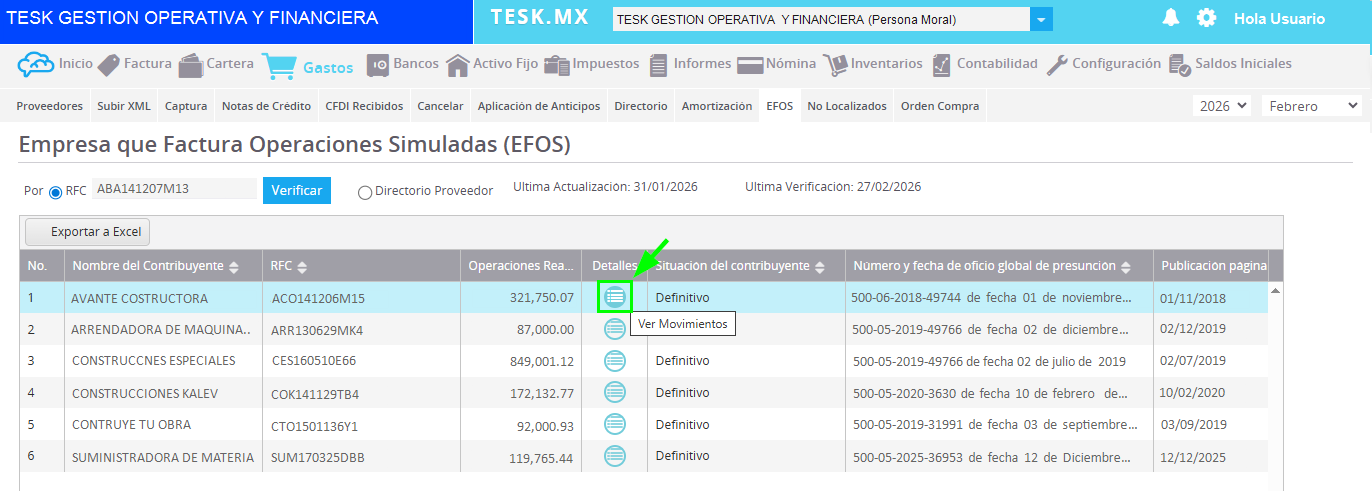Screen dimensions: 1372x491
Task: Click Hola Usuario account link
Action: [1279, 19]
